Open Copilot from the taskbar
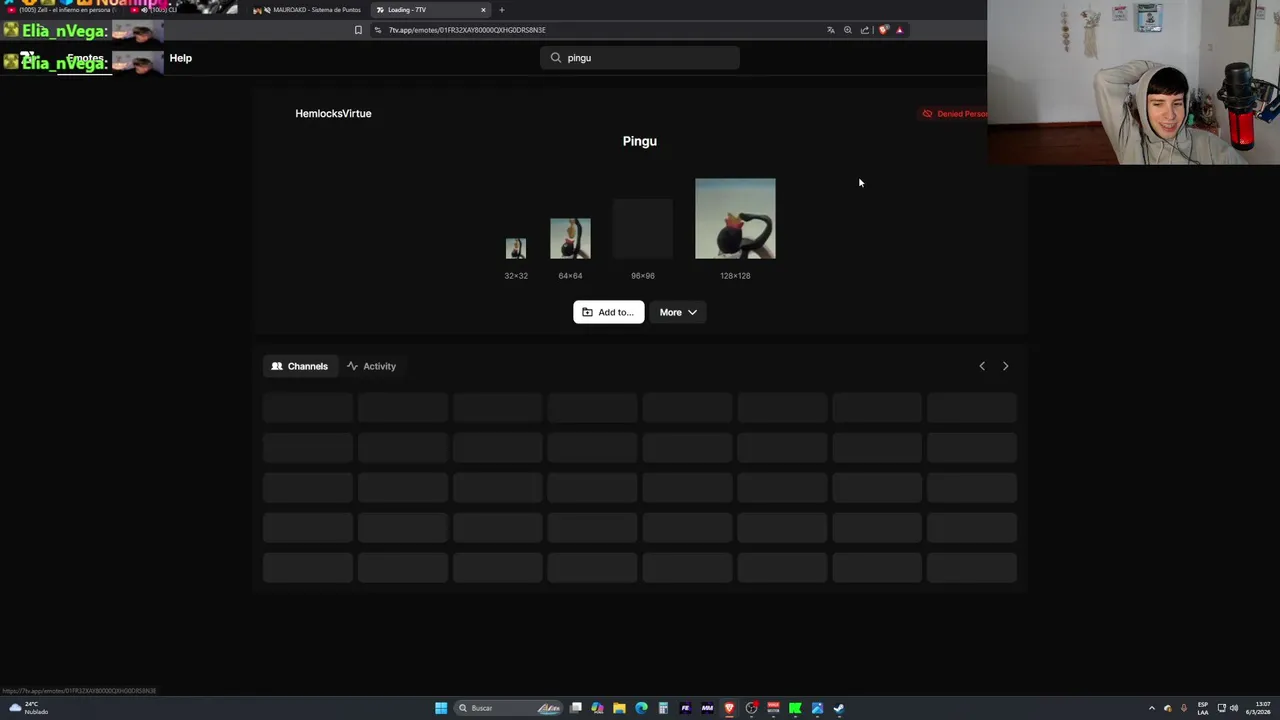The width and height of the screenshot is (1280, 720). point(597,708)
